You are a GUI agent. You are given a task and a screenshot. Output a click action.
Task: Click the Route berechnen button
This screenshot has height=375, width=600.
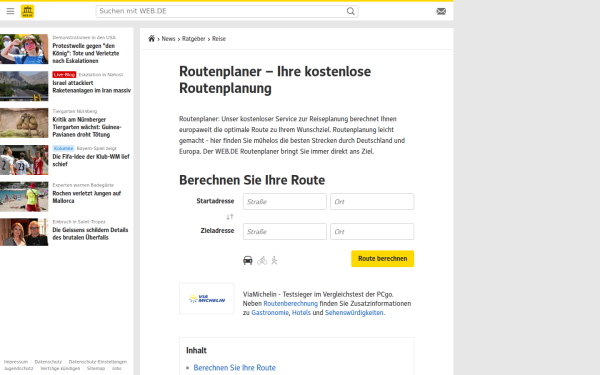pyautogui.click(x=383, y=259)
